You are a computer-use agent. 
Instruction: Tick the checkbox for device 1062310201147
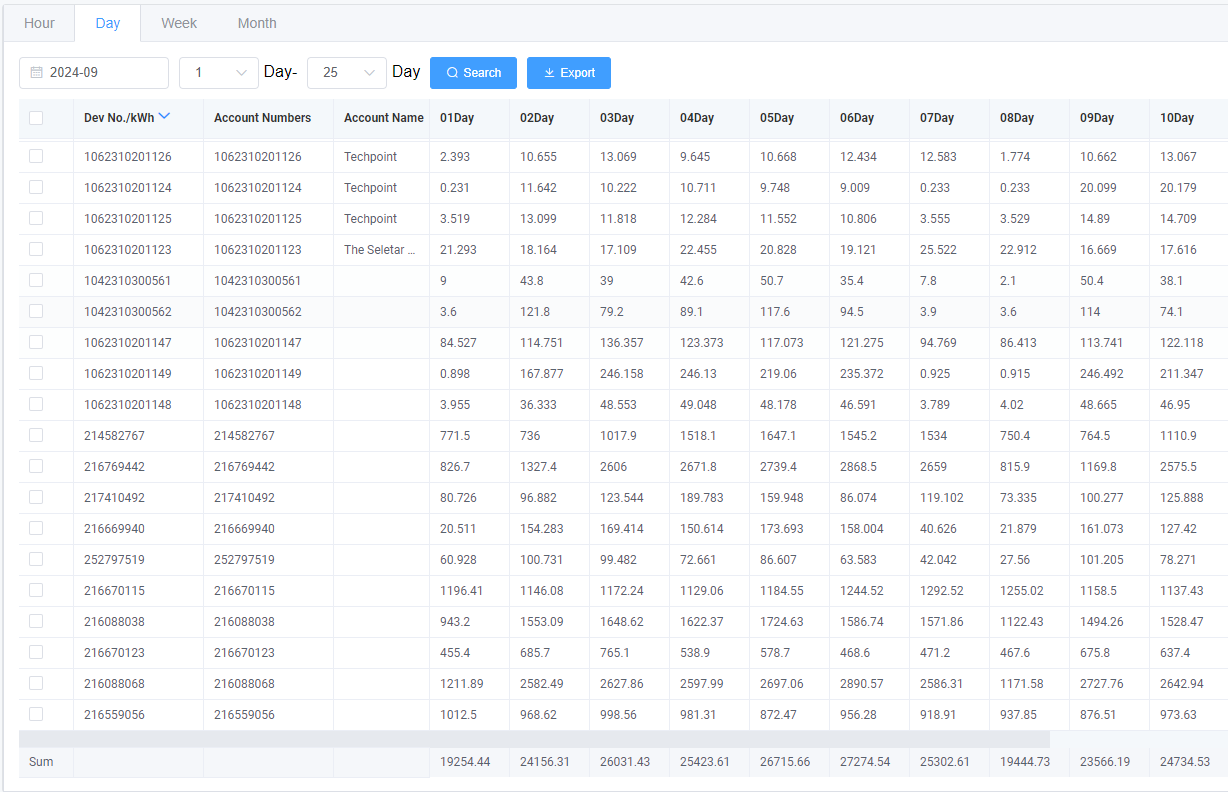pos(36,342)
